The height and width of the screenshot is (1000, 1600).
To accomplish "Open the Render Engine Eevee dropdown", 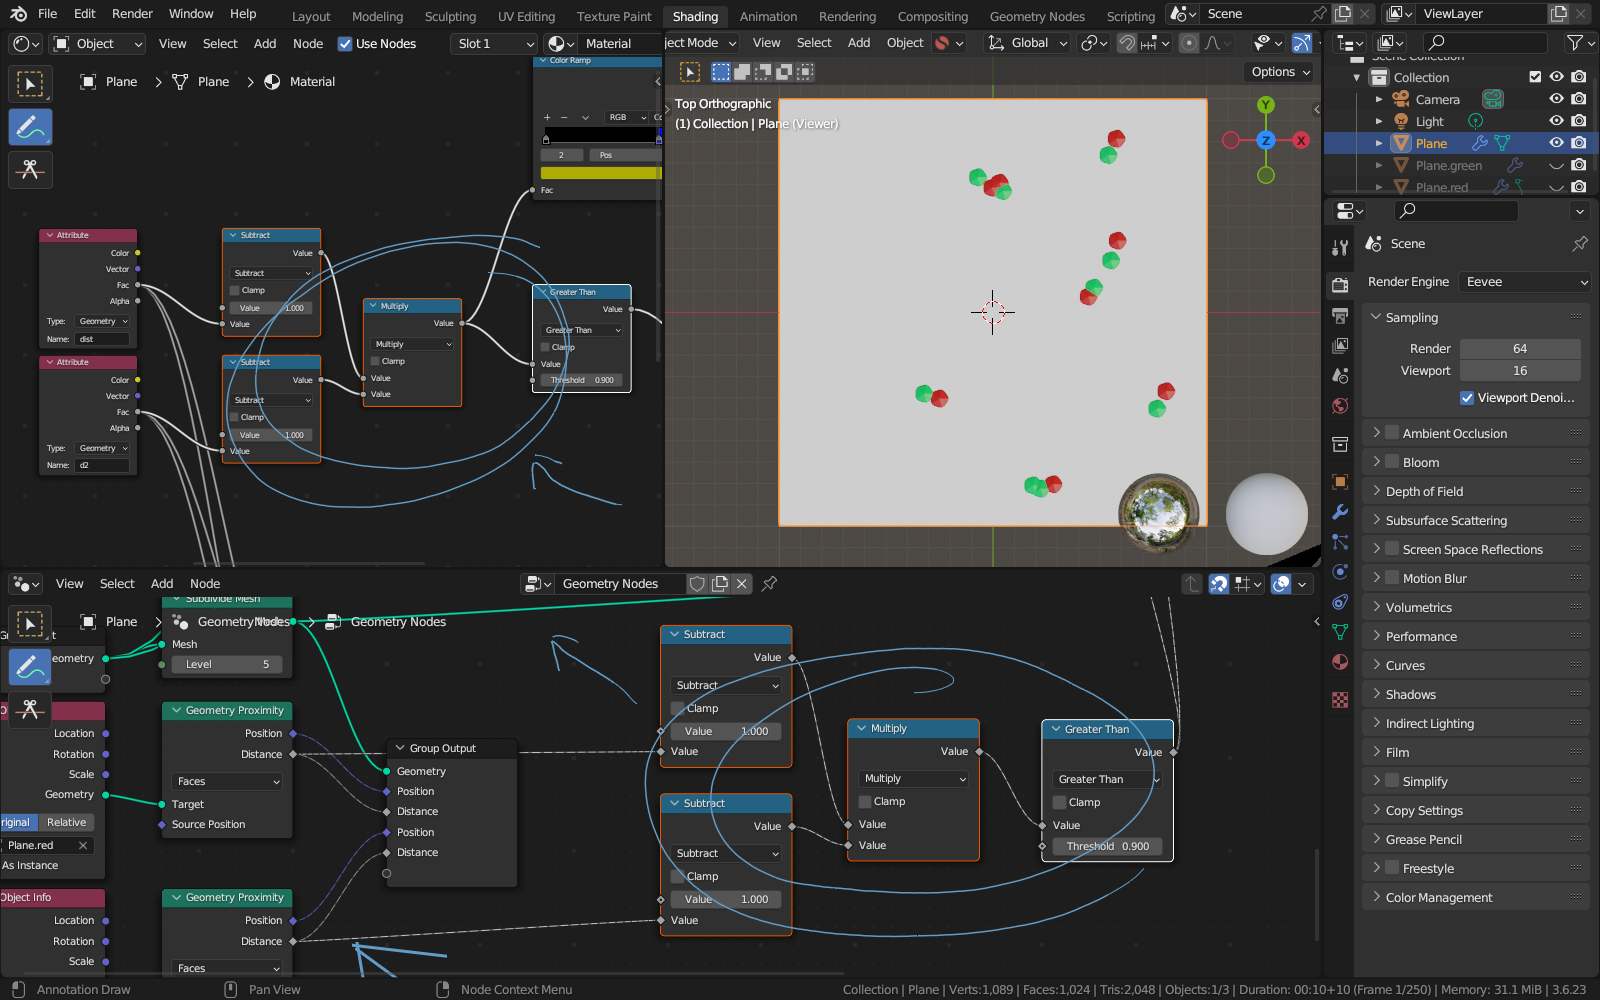I will pos(1525,282).
